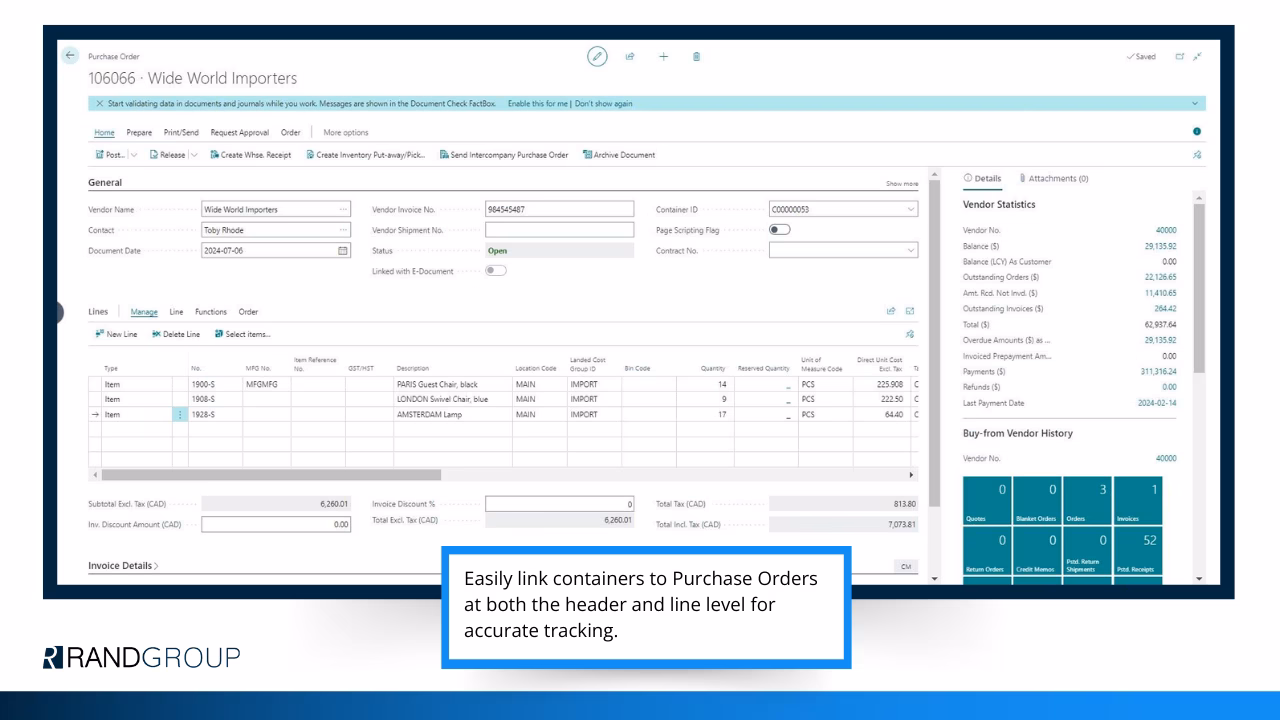Click Delete Line in Lines
This screenshot has height=720, width=1280.
click(175, 334)
